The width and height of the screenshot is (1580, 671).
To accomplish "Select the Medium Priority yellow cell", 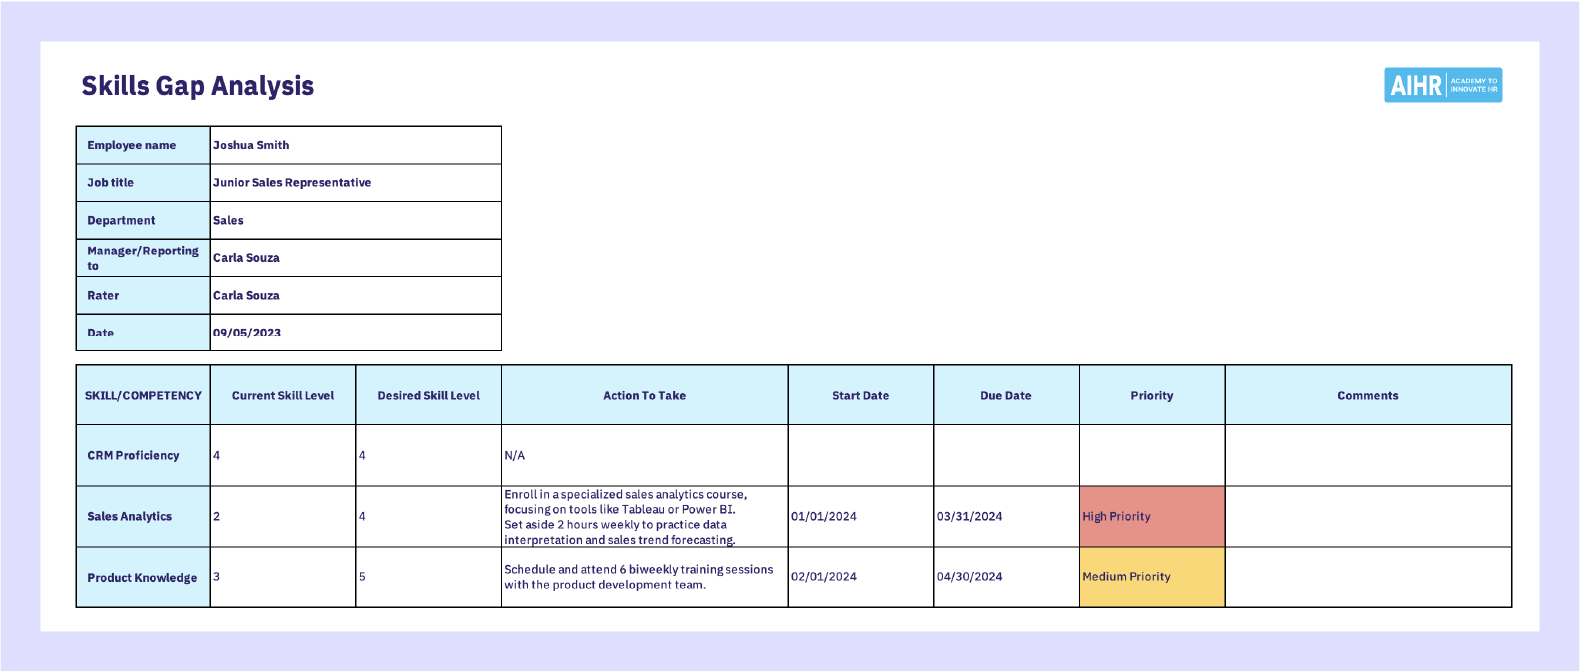I will click(x=1152, y=577).
